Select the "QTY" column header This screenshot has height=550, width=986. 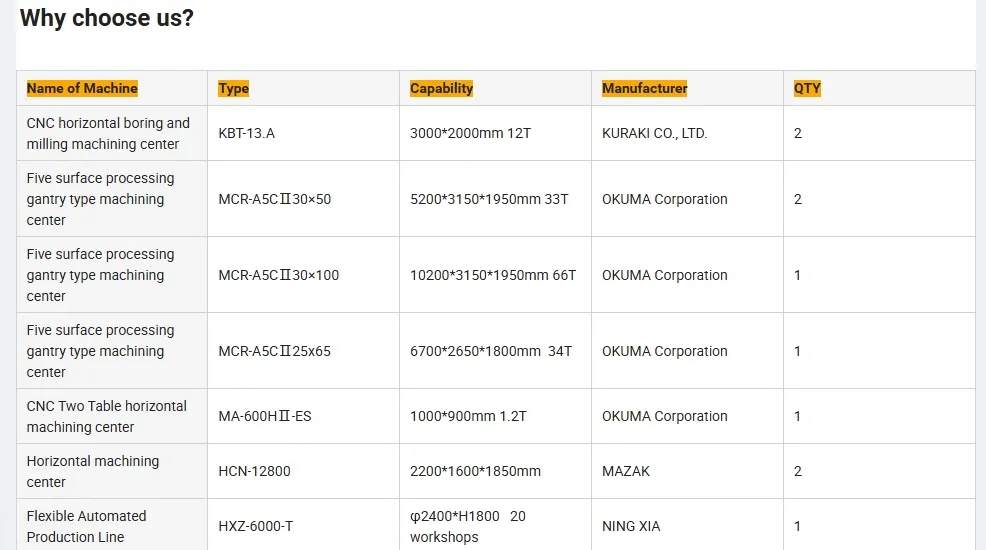[806, 88]
